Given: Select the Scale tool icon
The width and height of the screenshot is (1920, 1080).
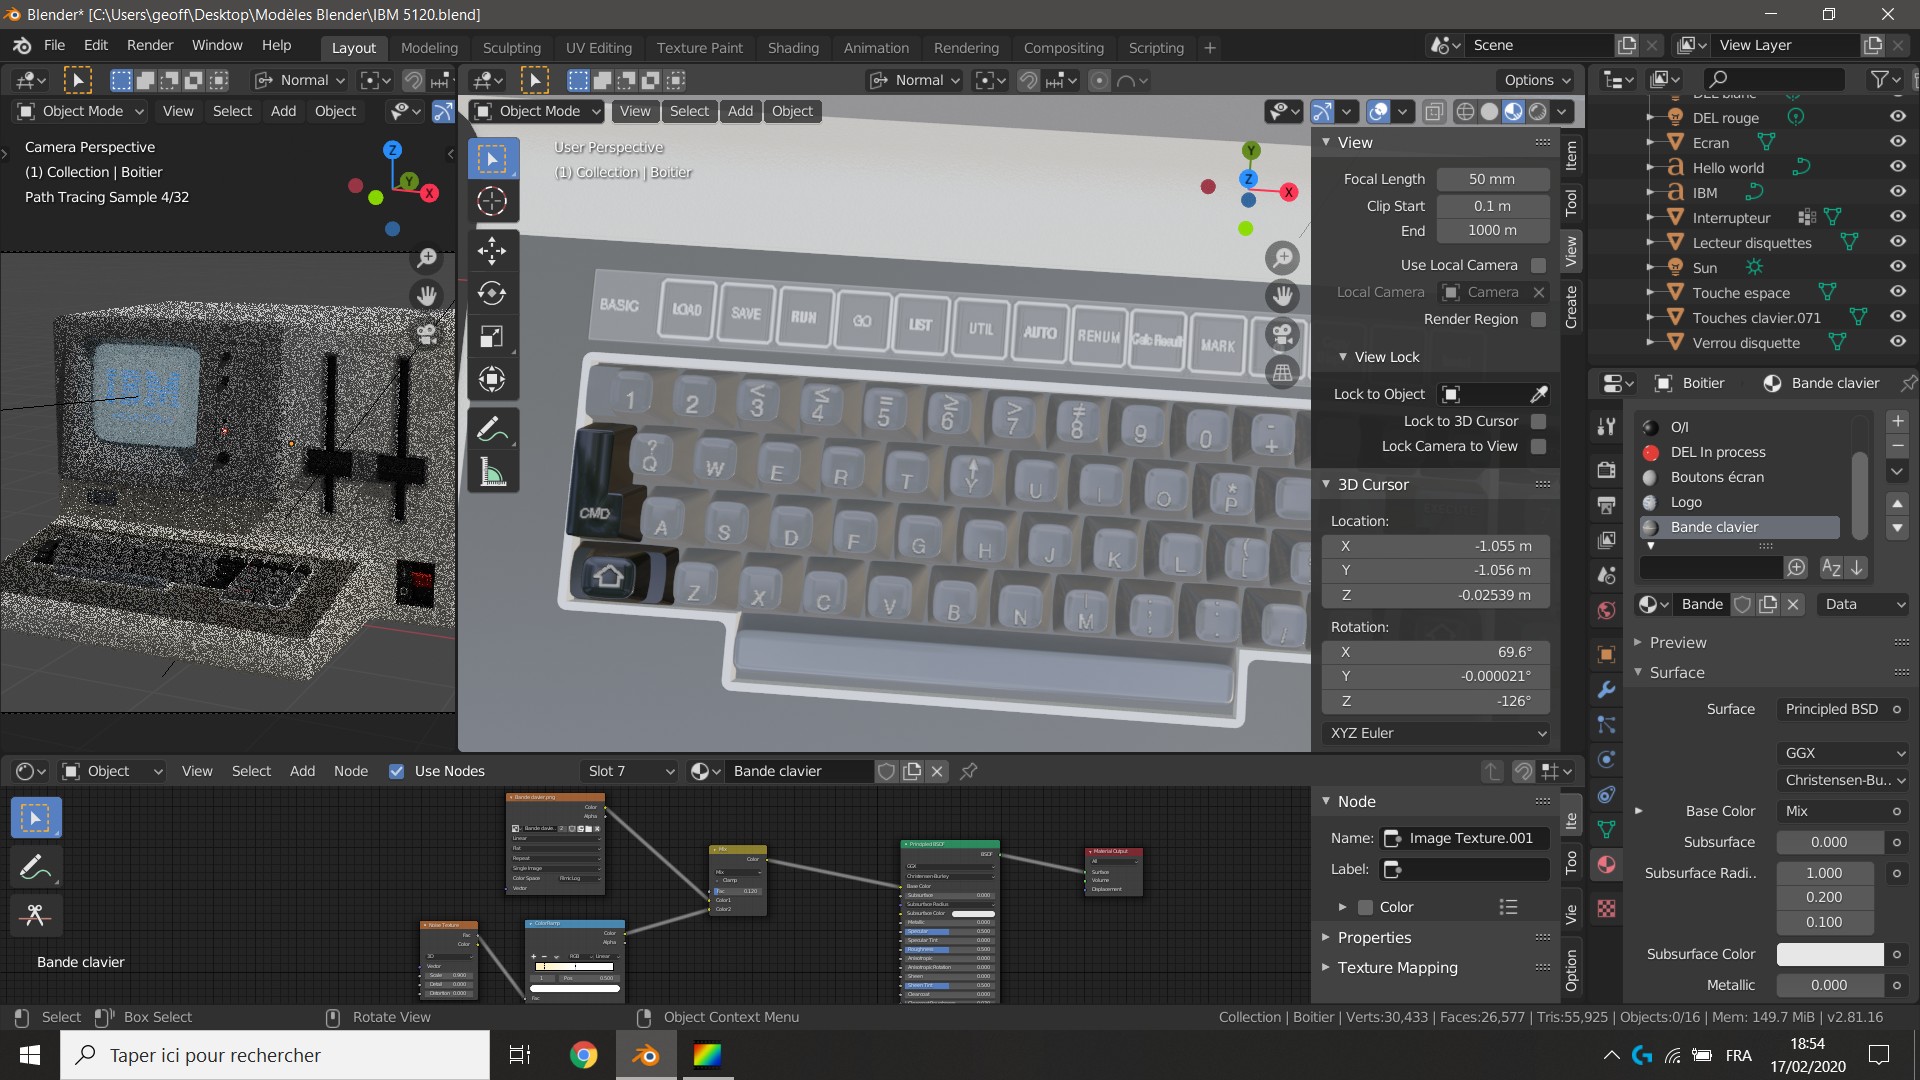Looking at the screenshot, I should pos(491,336).
